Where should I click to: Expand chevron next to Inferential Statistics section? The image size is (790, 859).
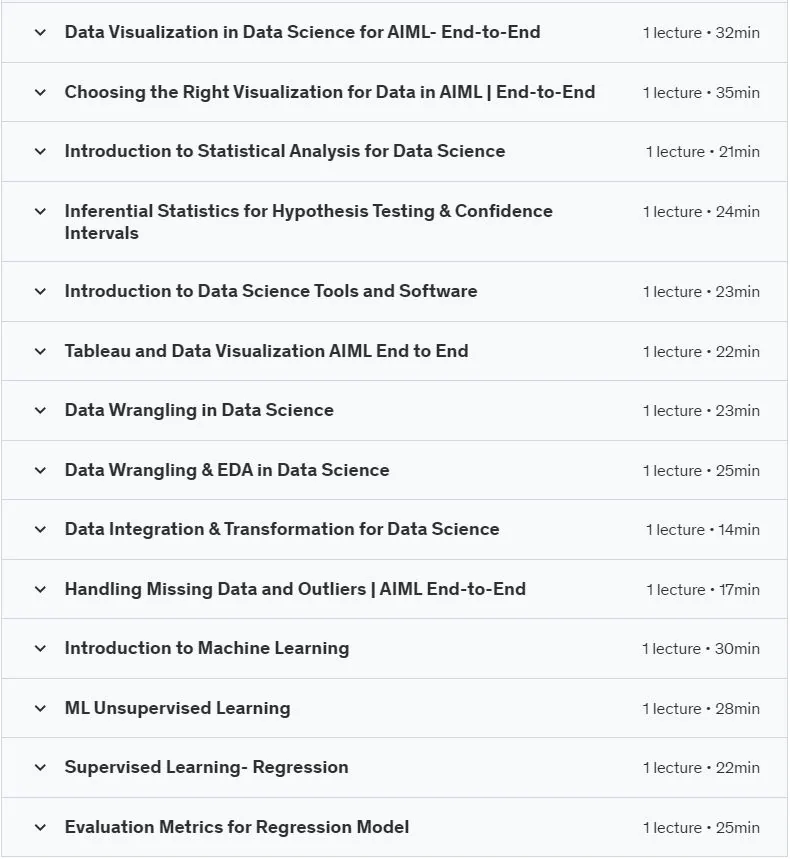(x=40, y=211)
